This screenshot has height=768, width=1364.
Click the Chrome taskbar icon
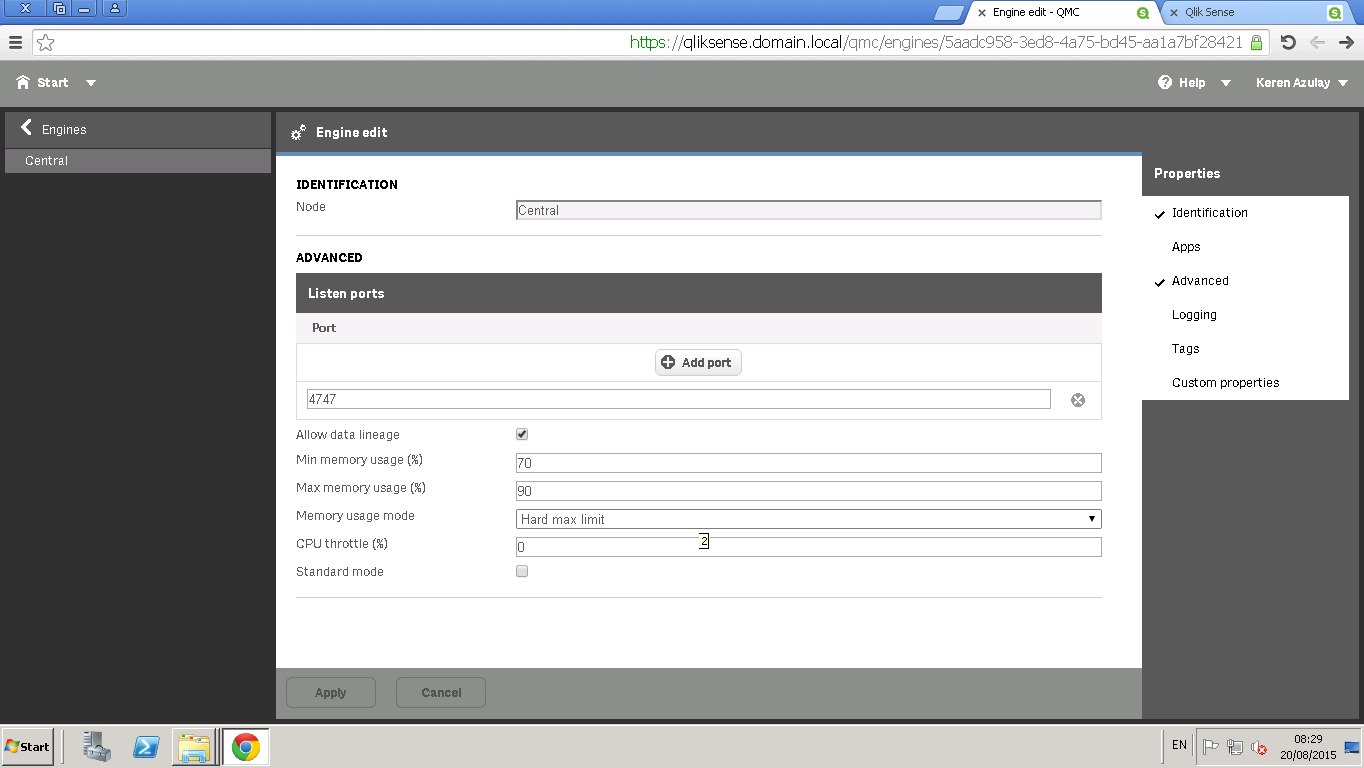pos(245,746)
